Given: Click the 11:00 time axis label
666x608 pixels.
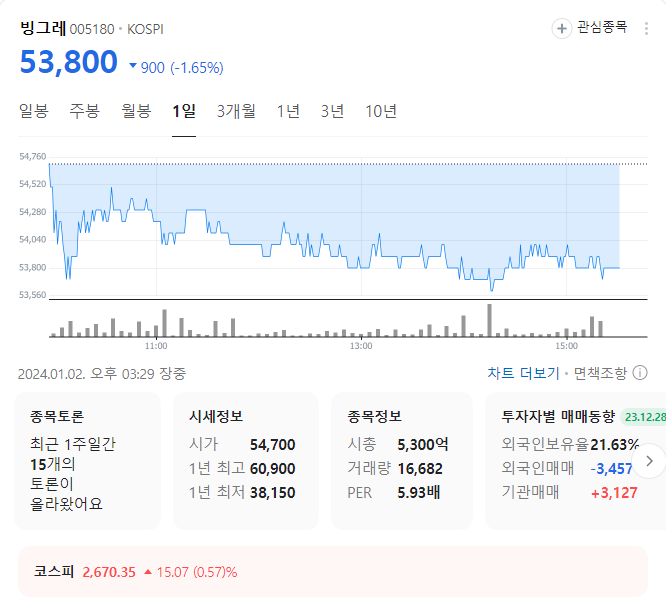Looking at the screenshot, I should [x=156, y=346].
